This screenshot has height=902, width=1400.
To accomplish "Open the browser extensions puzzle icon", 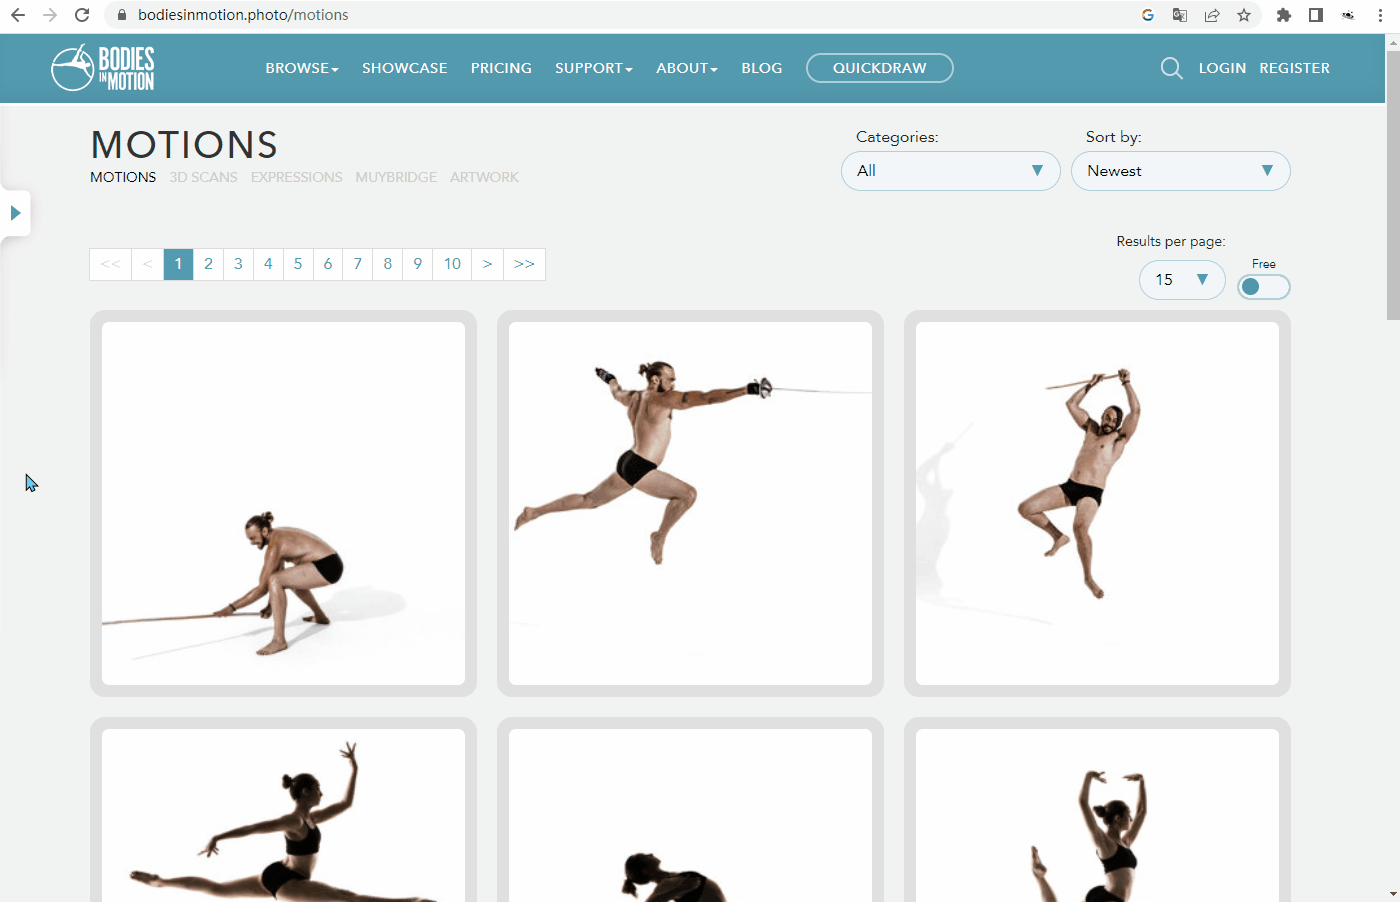I will tap(1284, 15).
